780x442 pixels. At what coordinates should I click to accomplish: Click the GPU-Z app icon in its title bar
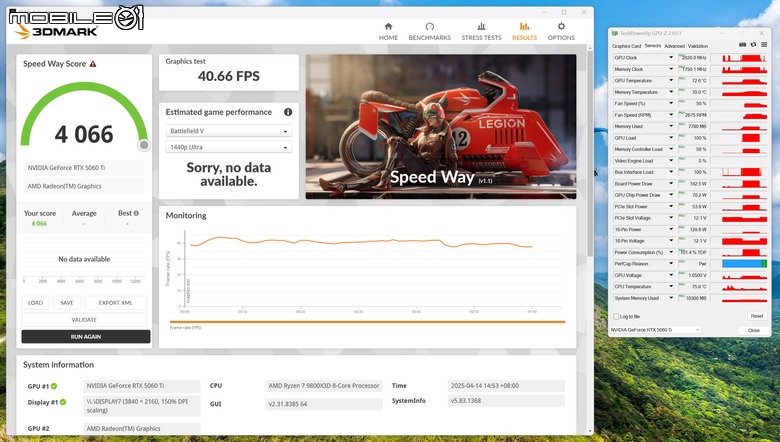coord(615,33)
